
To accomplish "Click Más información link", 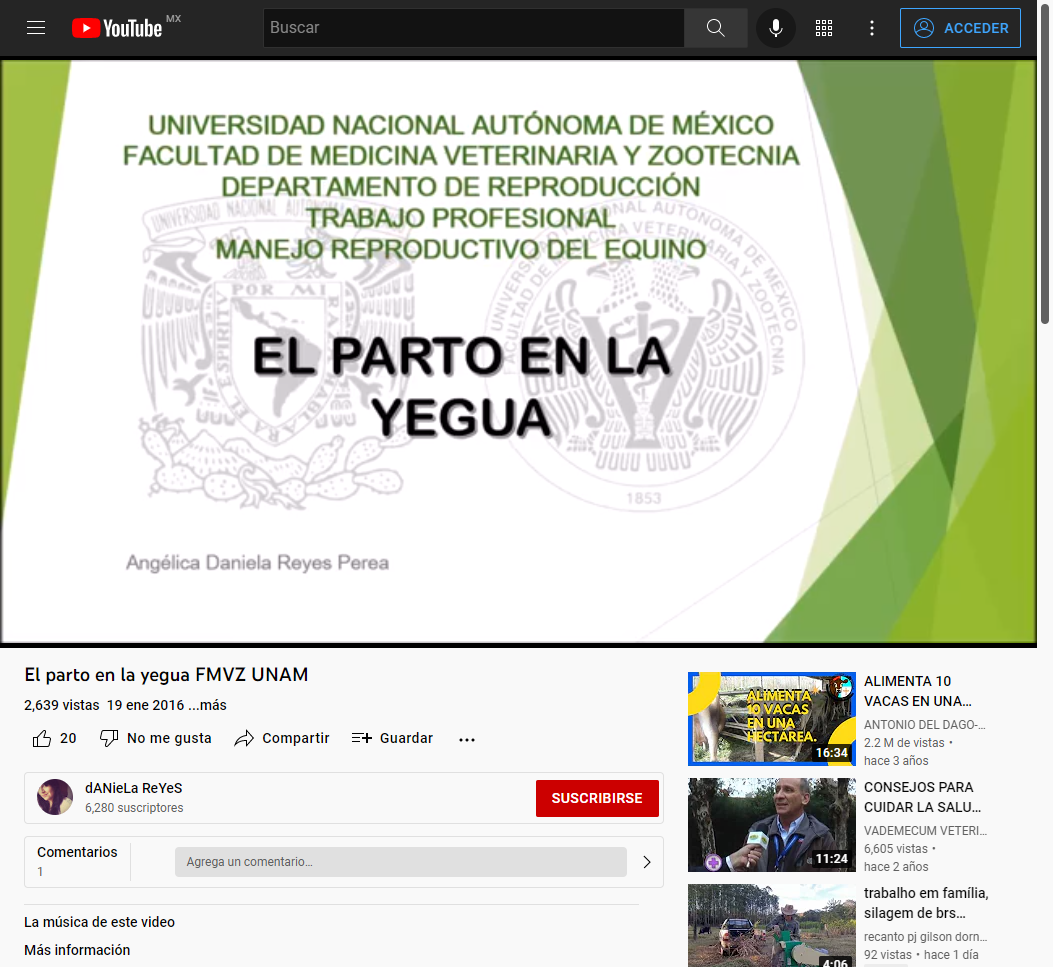I will [x=77, y=950].
